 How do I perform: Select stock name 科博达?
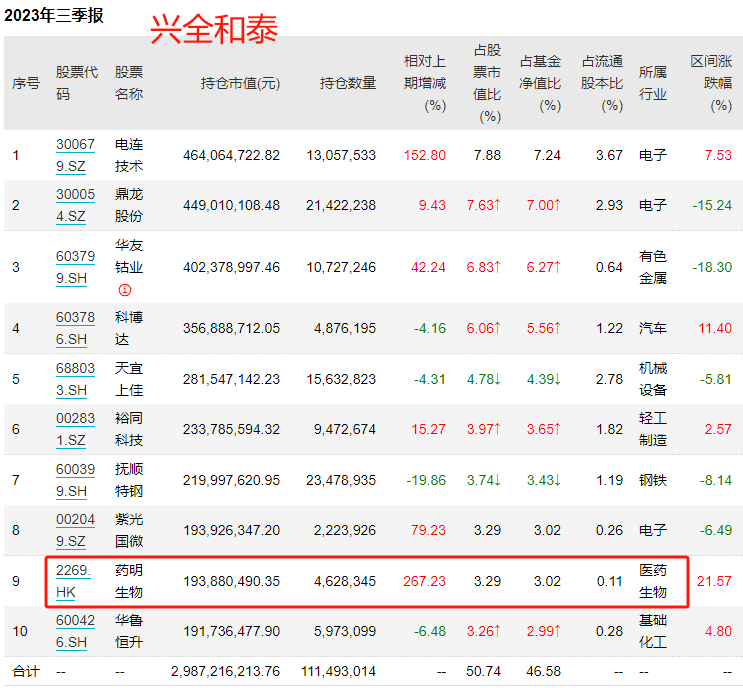tap(128, 328)
